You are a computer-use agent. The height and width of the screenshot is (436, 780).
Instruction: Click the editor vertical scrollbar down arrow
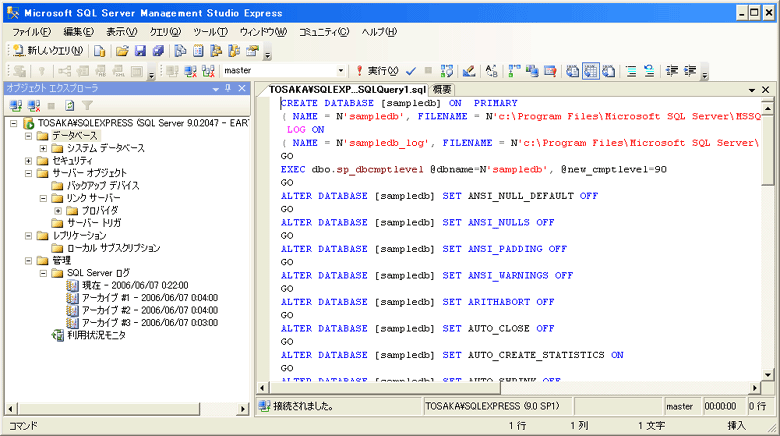click(768, 375)
